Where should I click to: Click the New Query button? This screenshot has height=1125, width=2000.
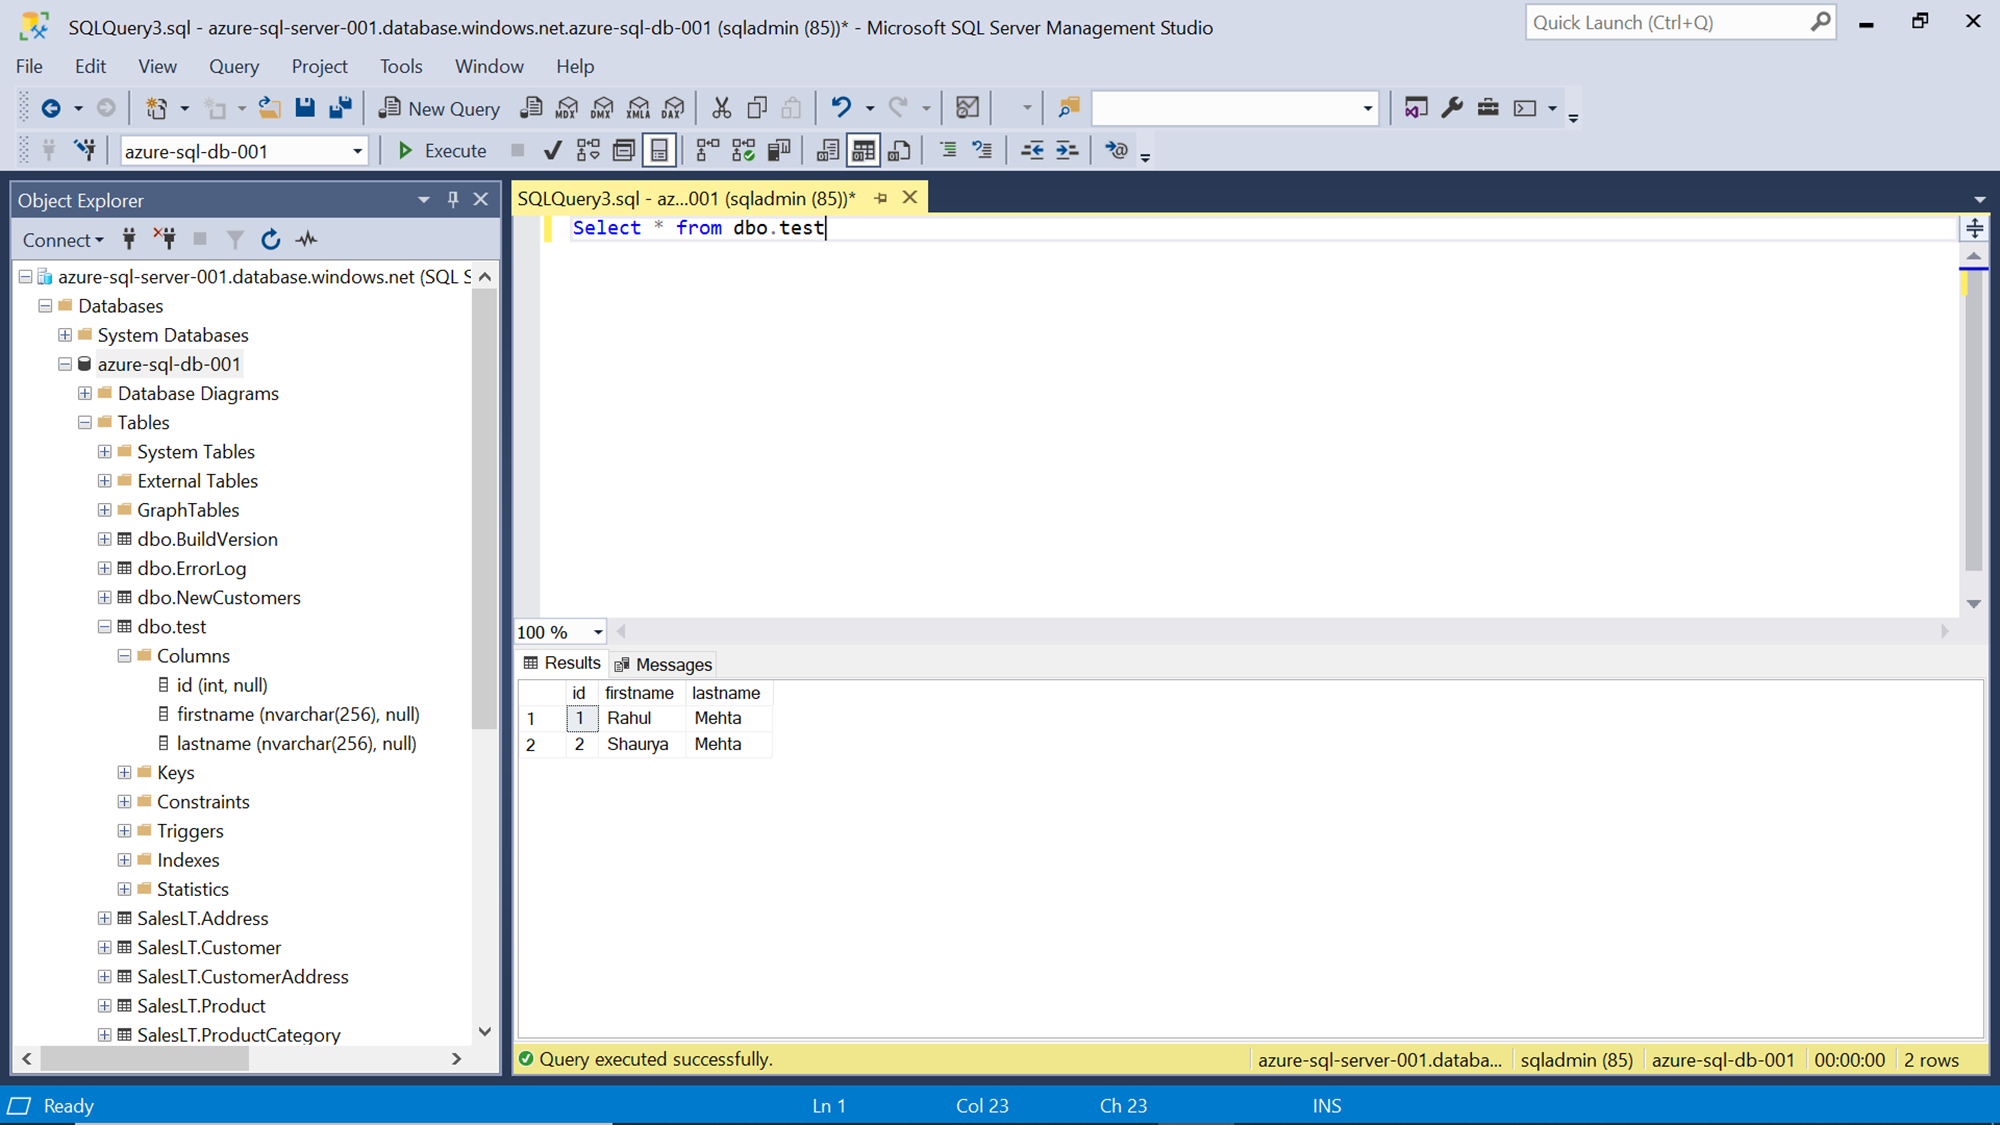(x=439, y=108)
